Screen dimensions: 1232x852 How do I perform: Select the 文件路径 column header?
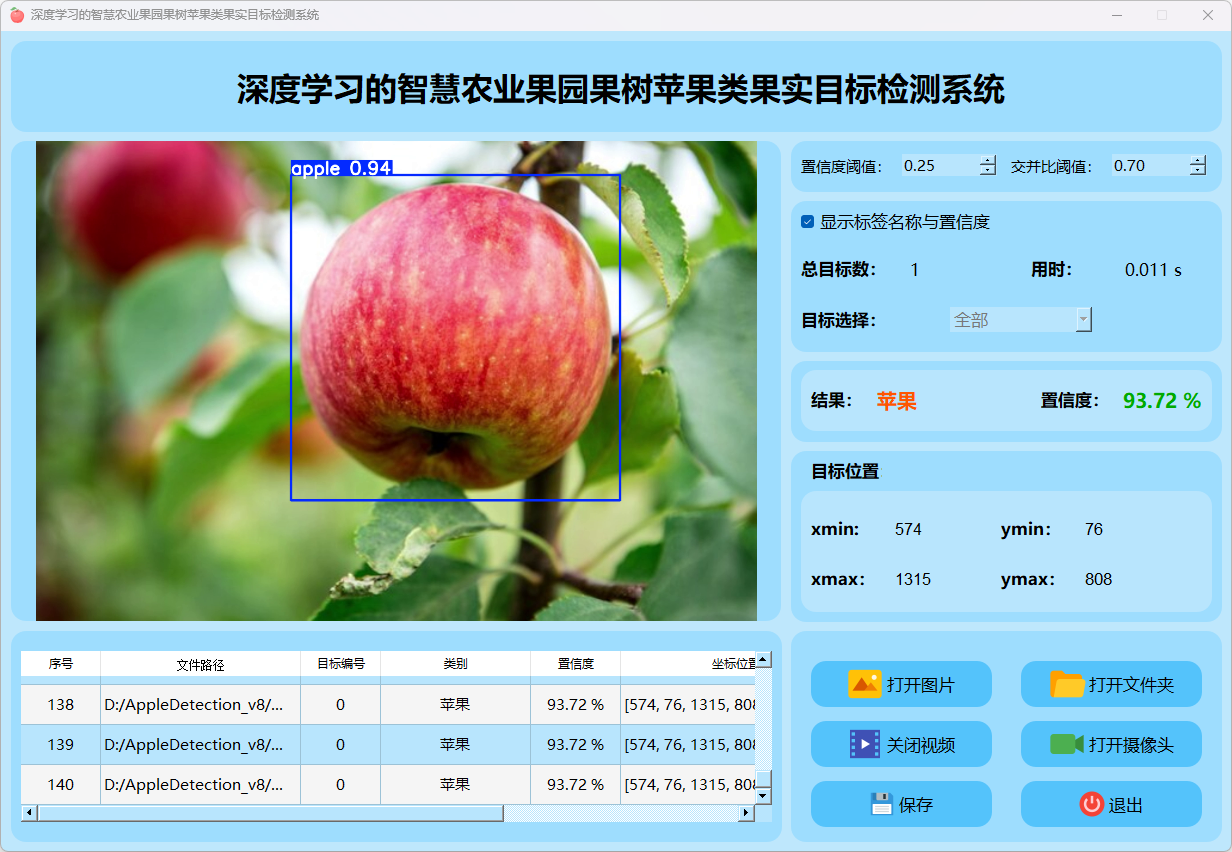coord(200,664)
